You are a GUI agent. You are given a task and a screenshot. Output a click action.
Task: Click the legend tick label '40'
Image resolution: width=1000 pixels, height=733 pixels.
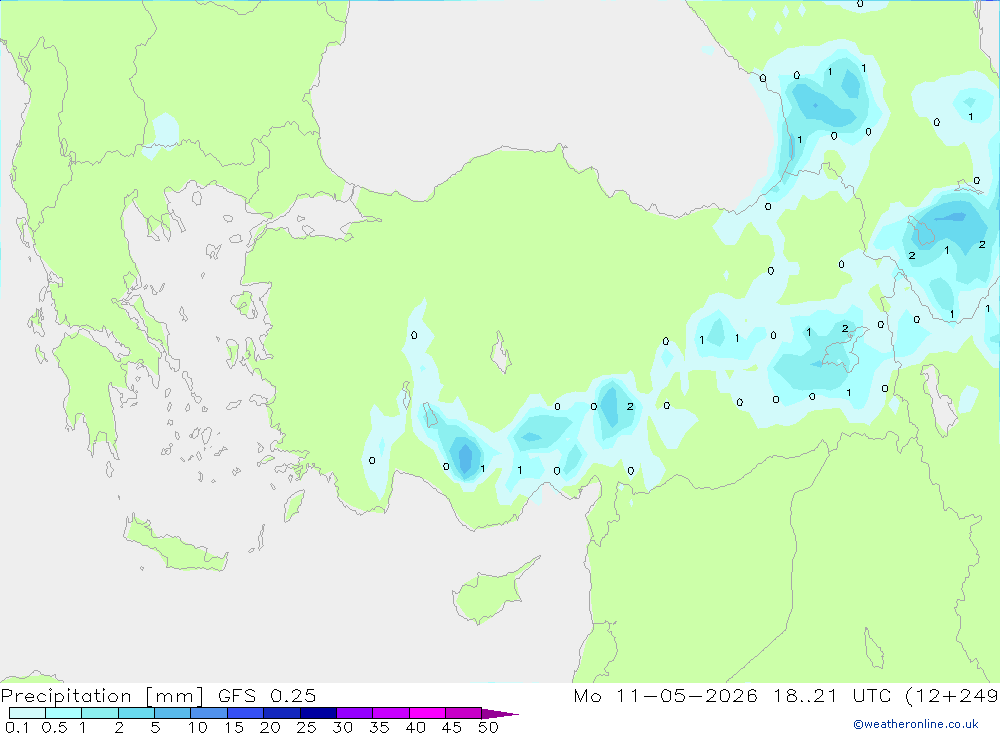pyautogui.click(x=415, y=727)
